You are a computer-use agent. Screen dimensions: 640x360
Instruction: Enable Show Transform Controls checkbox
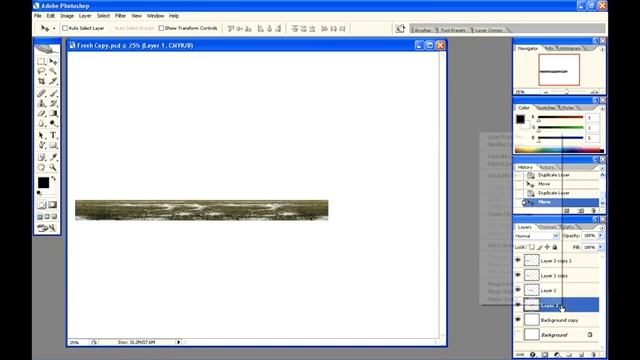coord(161,28)
